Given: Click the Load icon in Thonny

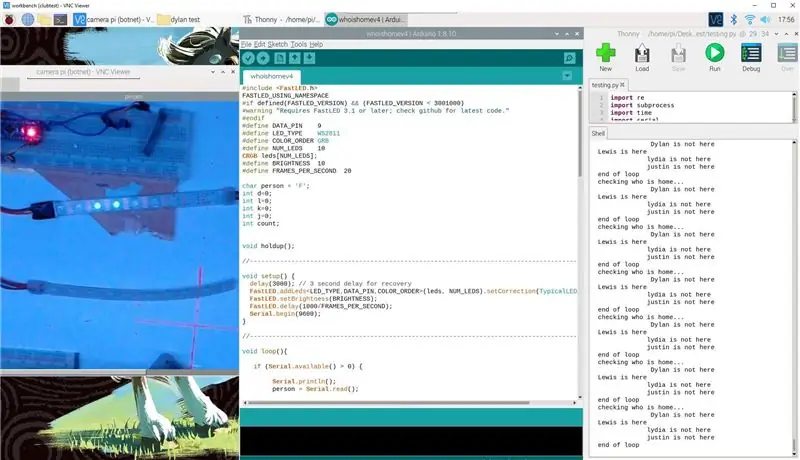Looking at the screenshot, I should 642,57.
